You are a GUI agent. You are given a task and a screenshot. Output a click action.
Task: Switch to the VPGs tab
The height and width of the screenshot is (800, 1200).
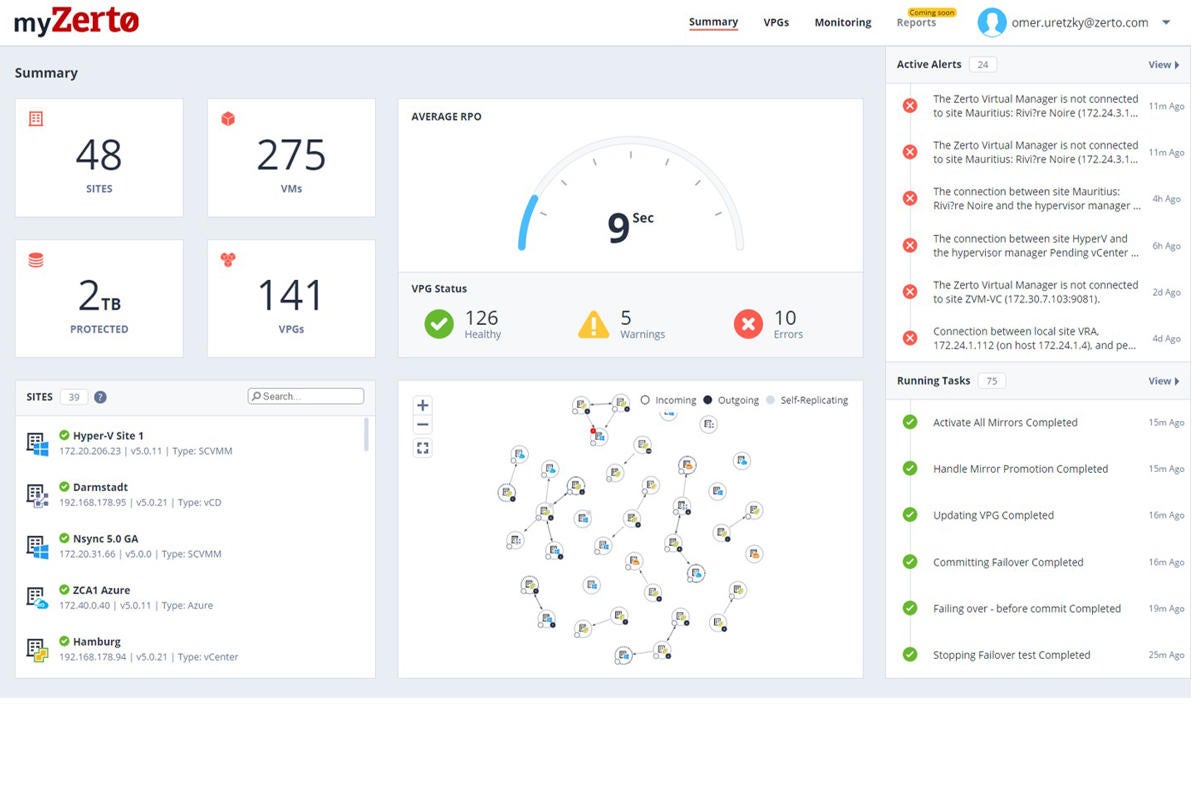pyautogui.click(x=776, y=22)
